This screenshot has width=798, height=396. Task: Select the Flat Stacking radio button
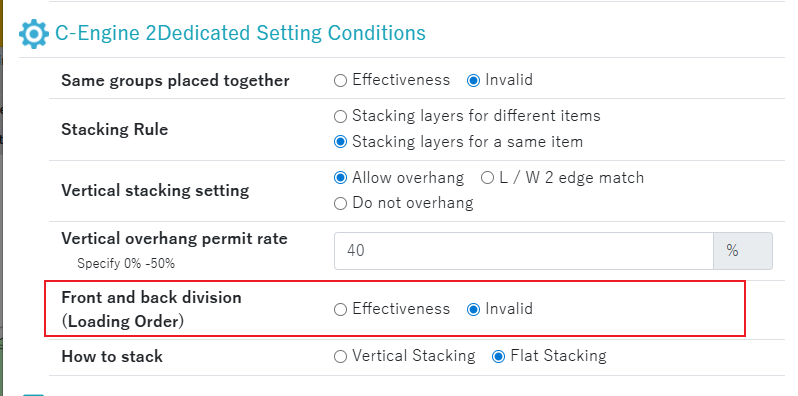[498, 357]
